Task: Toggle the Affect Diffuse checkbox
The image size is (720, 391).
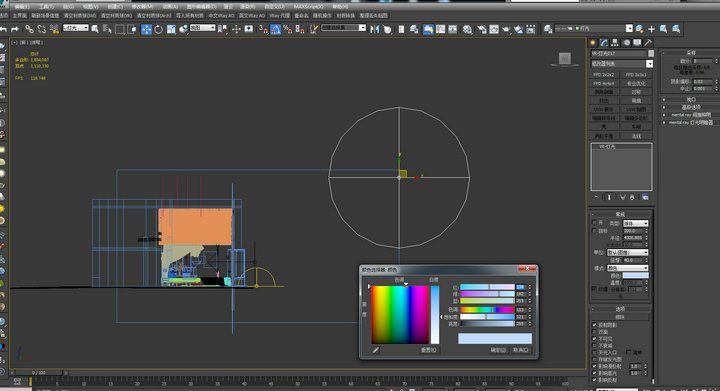Action: (594, 366)
